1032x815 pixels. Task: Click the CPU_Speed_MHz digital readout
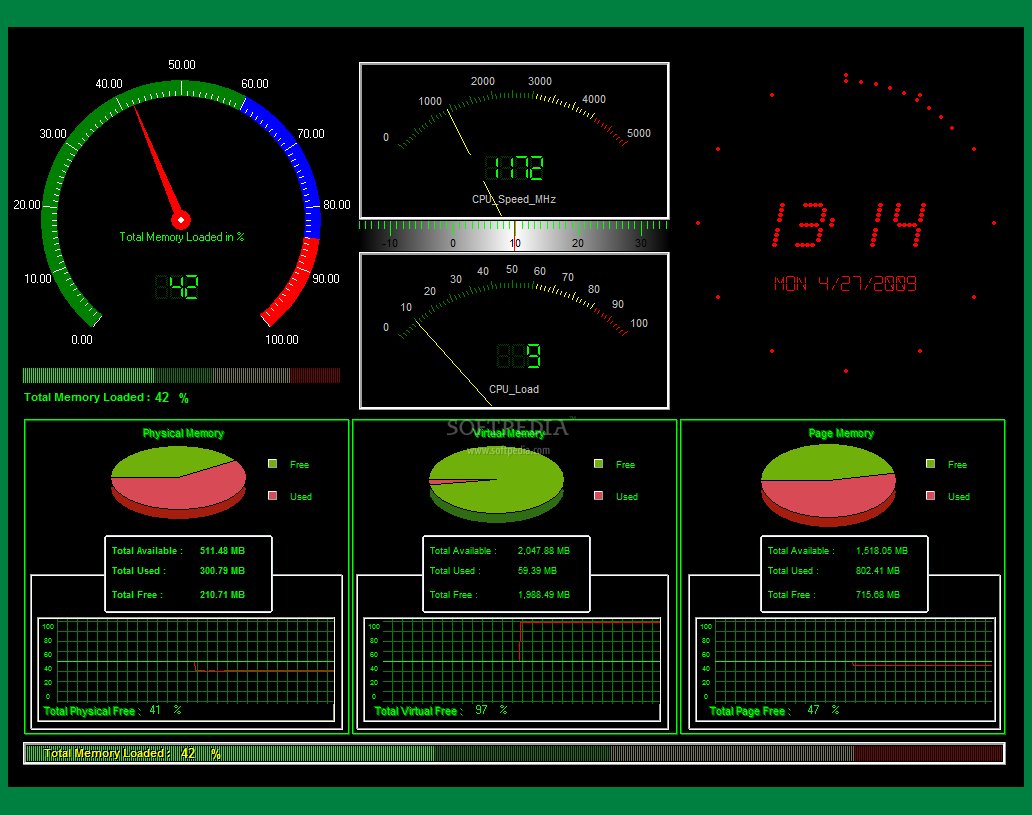click(x=514, y=169)
